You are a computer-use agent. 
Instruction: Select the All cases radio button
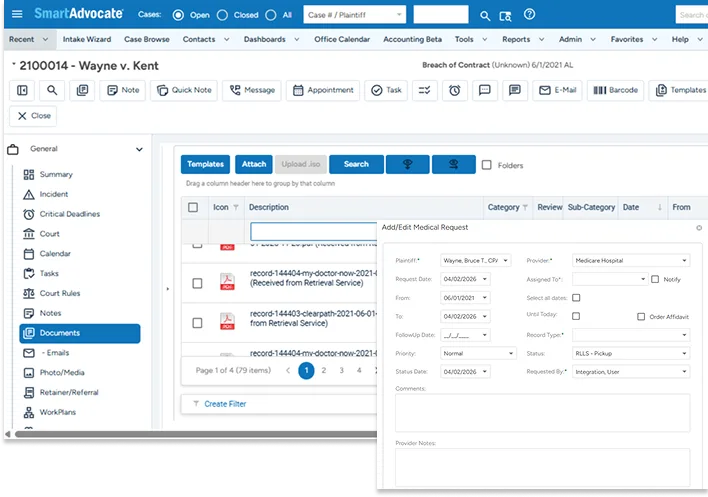pos(270,15)
